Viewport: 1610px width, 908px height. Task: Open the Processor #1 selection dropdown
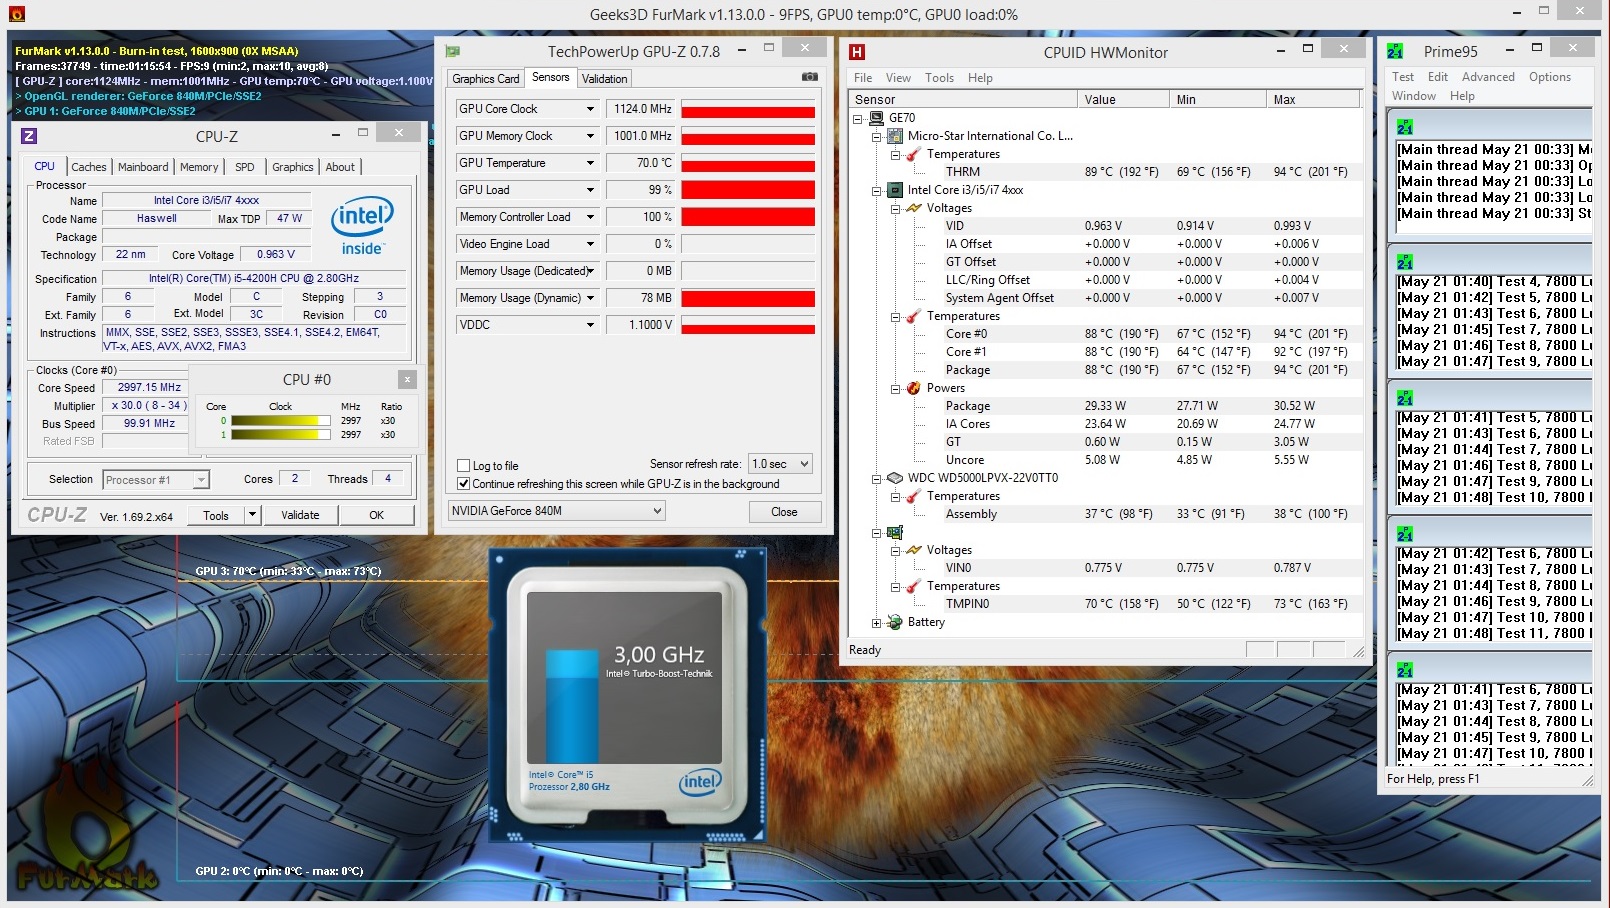click(x=156, y=480)
